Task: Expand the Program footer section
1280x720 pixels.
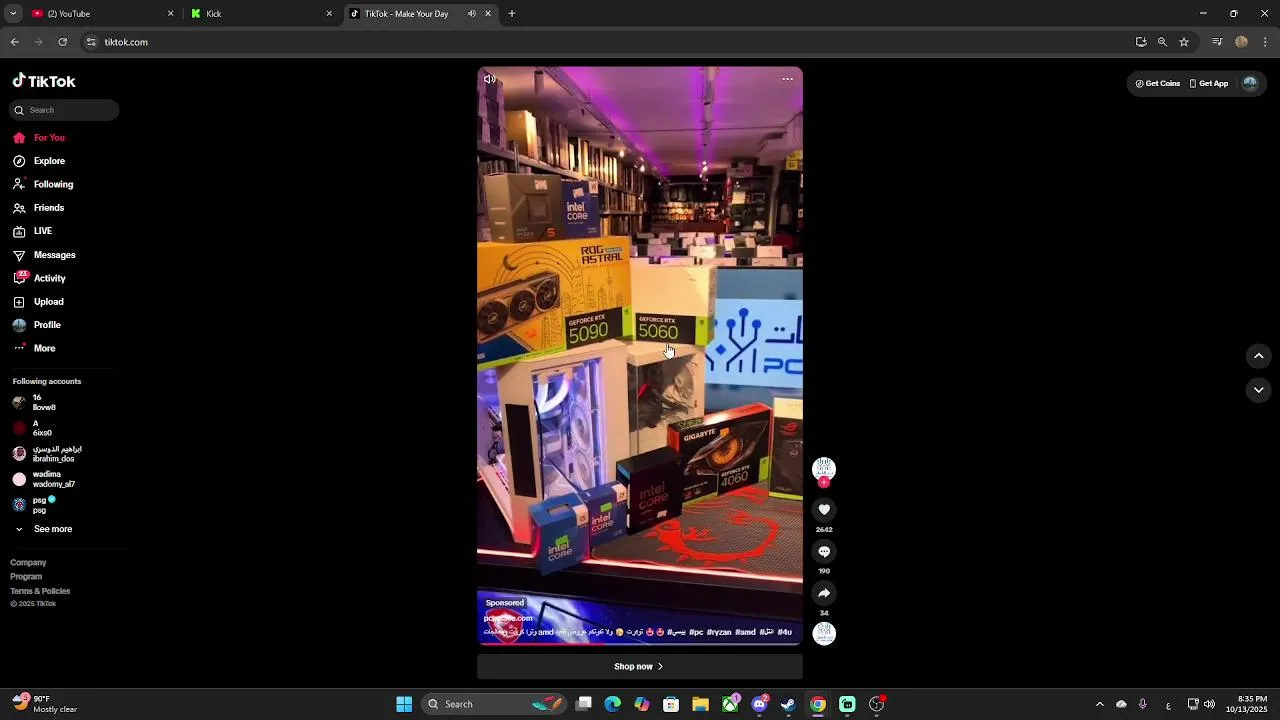Action: point(26,577)
